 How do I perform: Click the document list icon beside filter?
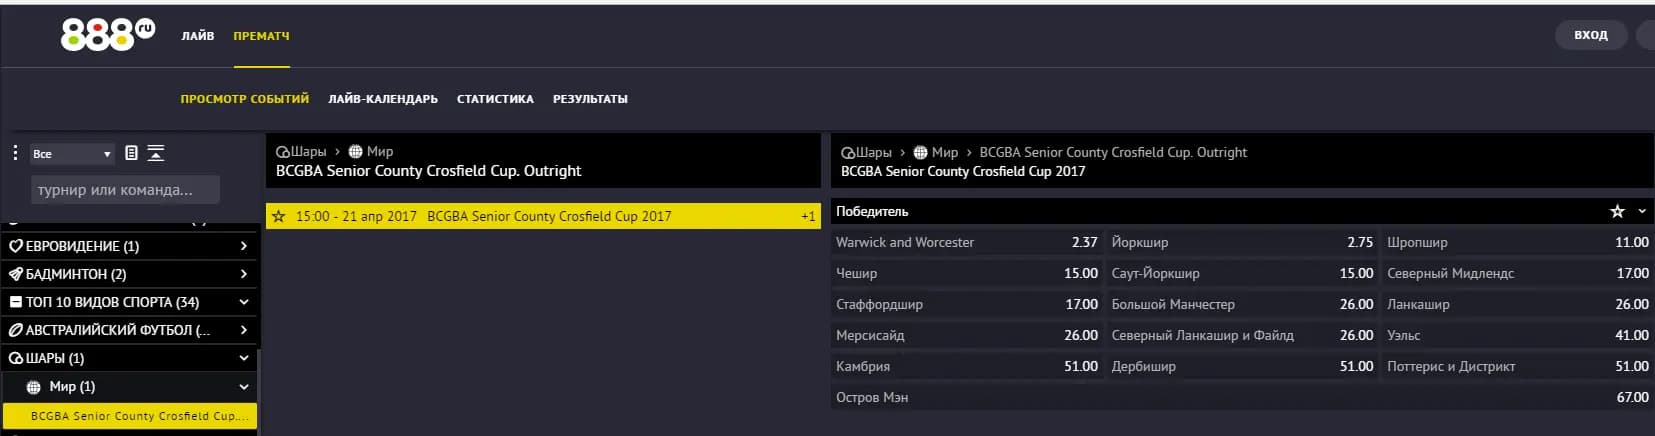pos(131,153)
